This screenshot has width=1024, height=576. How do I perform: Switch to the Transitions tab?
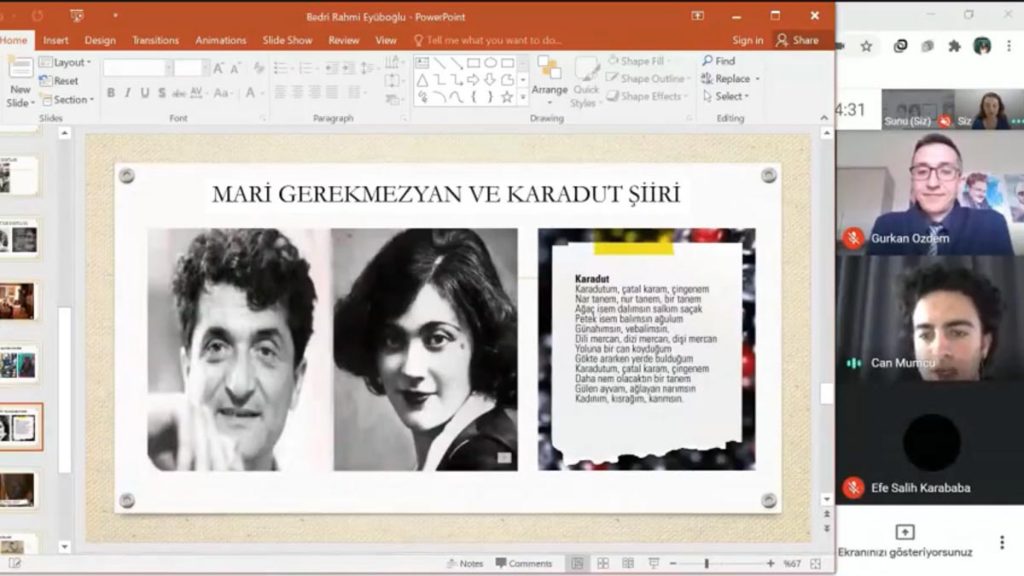(x=155, y=40)
